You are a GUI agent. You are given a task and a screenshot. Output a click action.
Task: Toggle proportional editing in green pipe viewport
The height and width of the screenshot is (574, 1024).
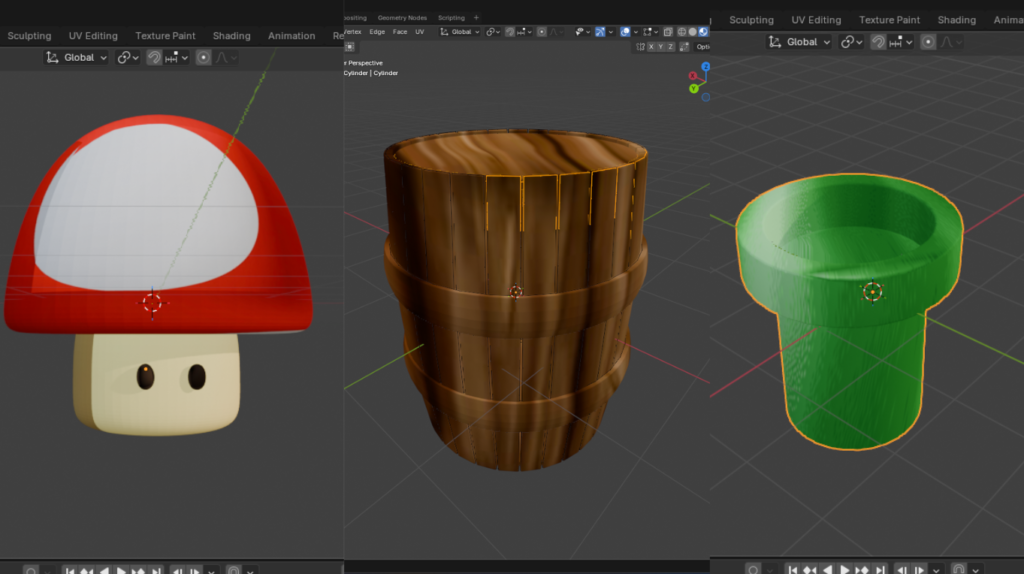click(928, 42)
